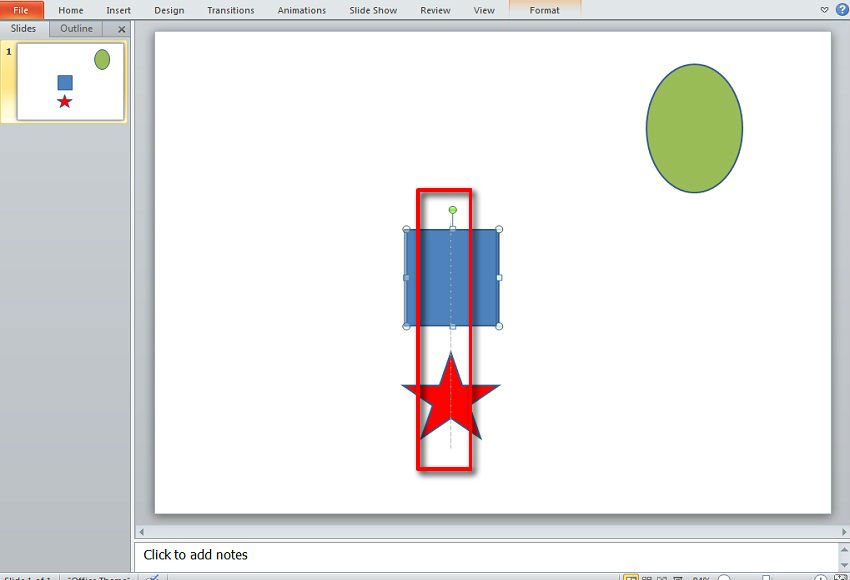Image resolution: width=850 pixels, height=580 pixels.
Task: Click the spelling check status icon
Action: point(152,577)
